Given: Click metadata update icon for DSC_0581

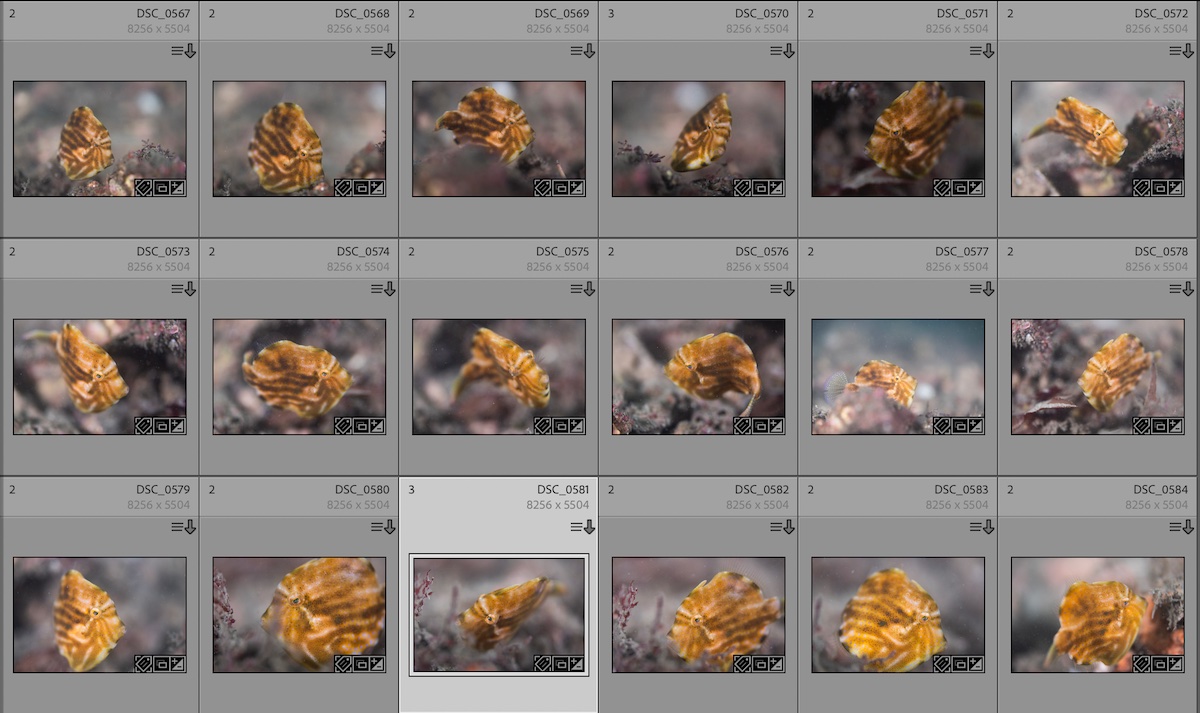Looking at the screenshot, I should 582,527.
